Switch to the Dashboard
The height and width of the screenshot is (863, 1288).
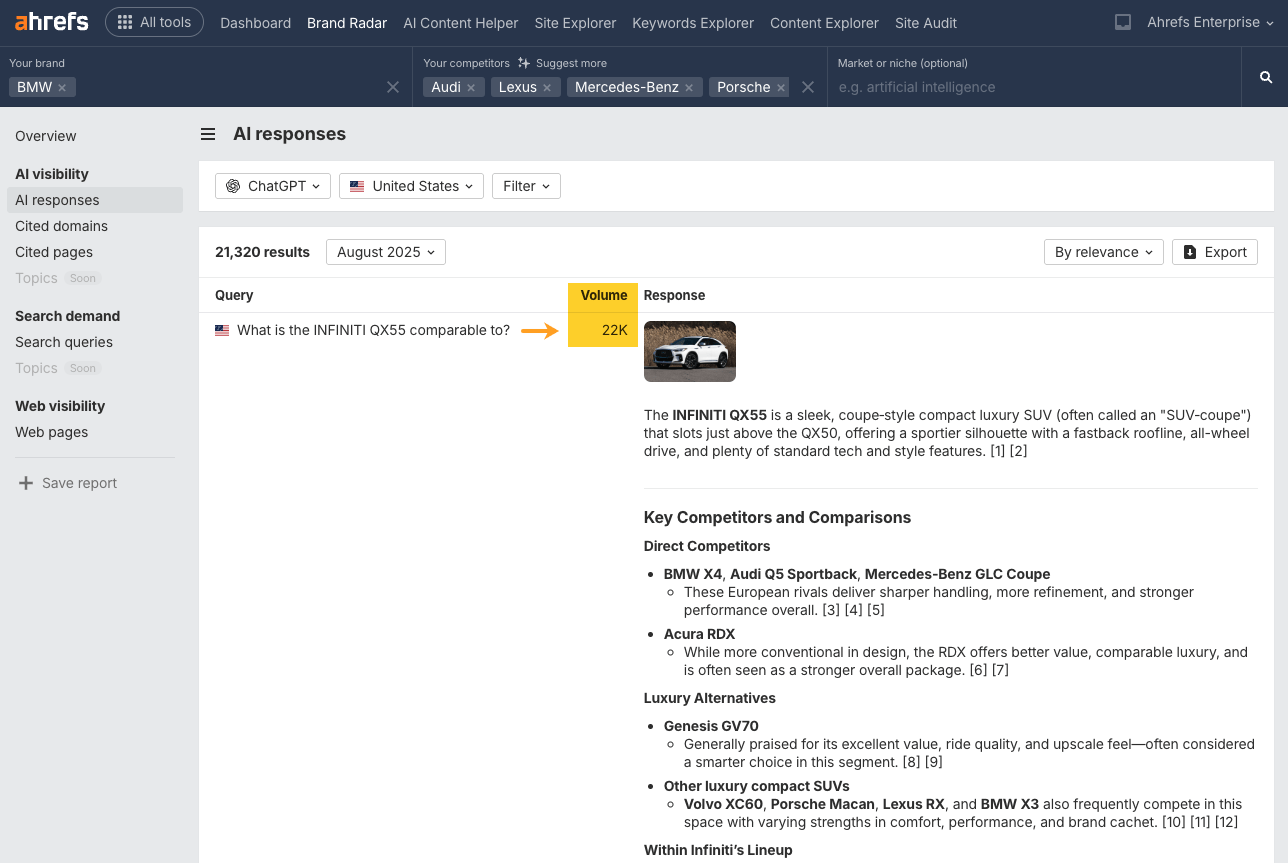point(255,22)
